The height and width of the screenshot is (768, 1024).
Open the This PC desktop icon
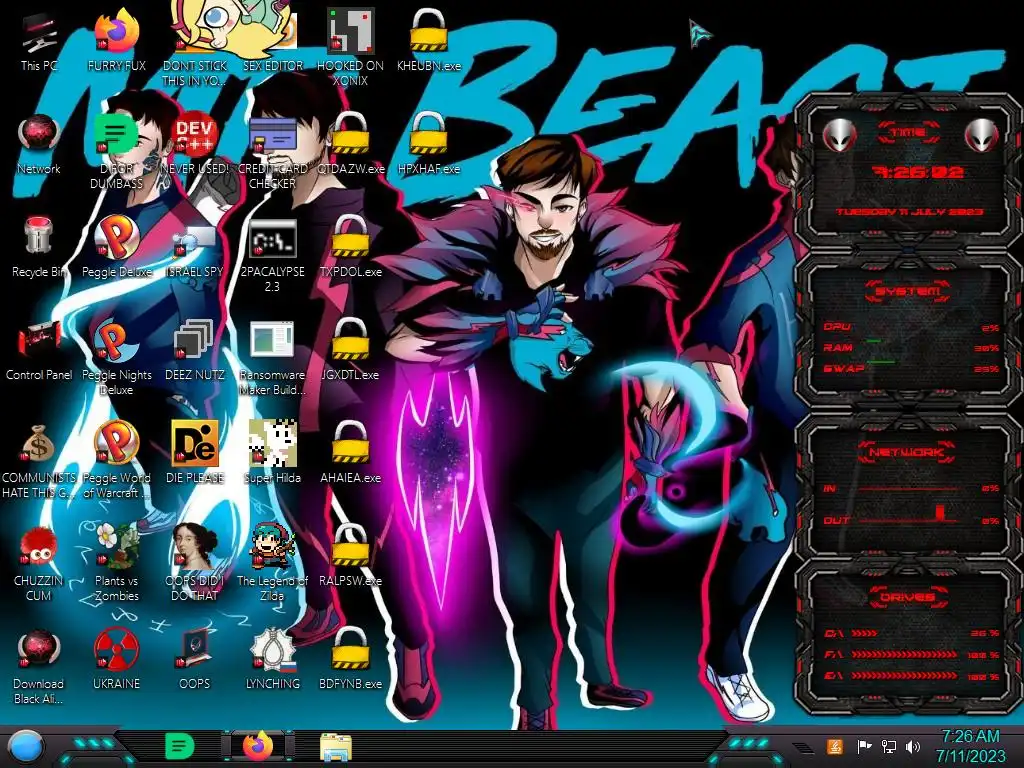click(x=39, y=42)
